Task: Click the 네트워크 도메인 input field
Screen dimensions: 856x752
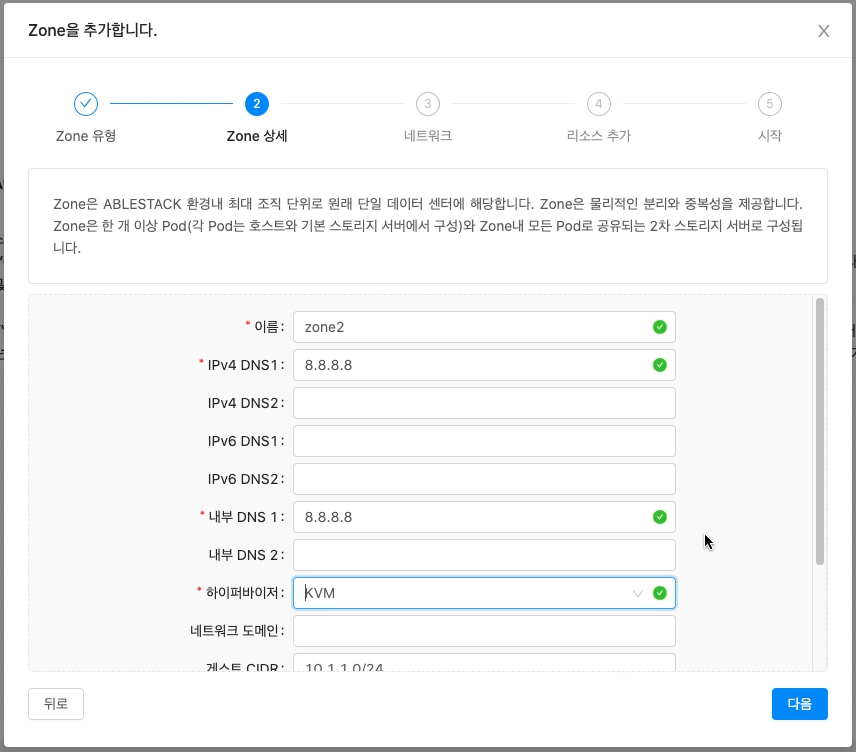Action: pyautogui.click(x=484, y=630)
